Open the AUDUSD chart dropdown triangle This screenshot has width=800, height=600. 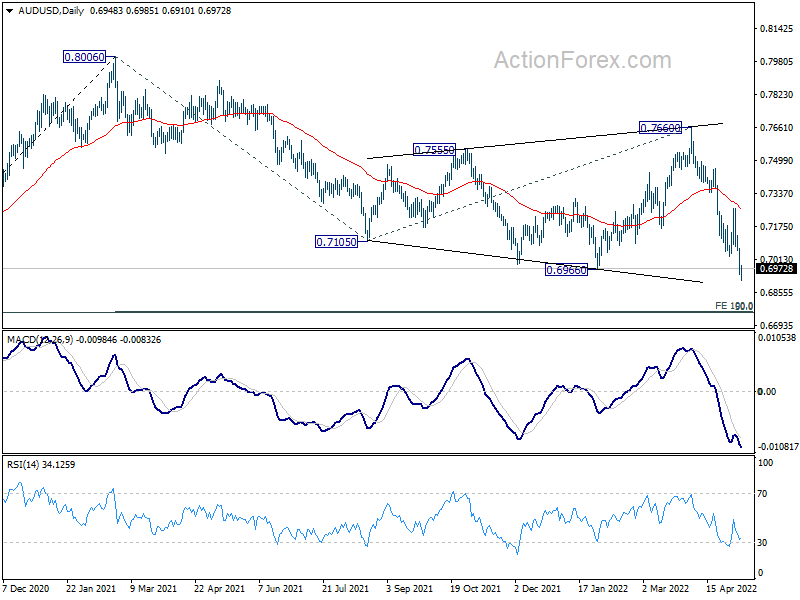[9, 11]
